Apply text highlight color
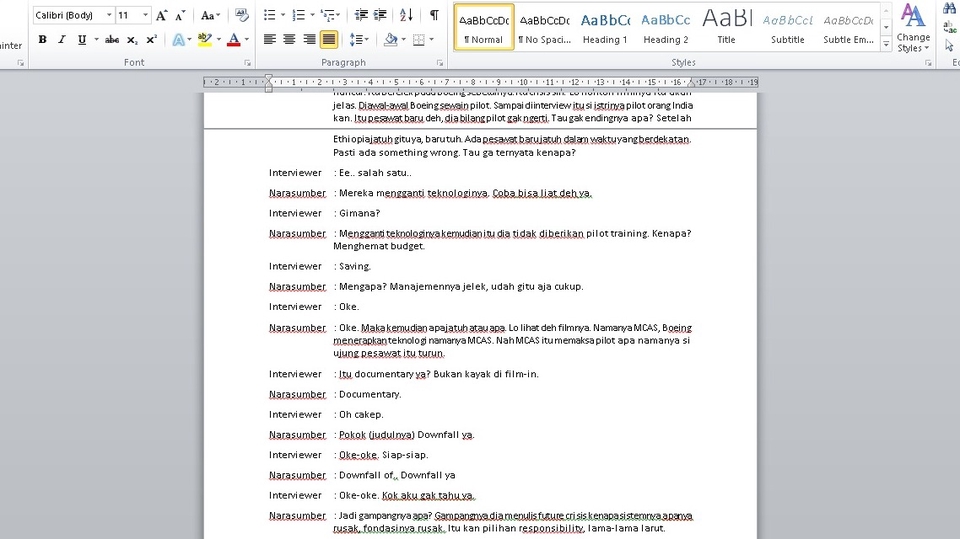Viewport: 960px width, 539px height. point(204,40)
